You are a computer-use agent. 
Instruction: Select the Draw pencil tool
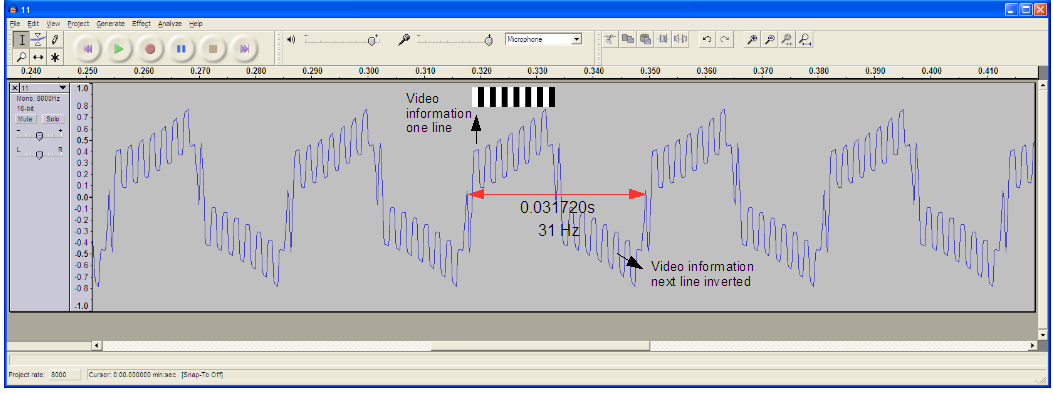(x=55, y=40)
